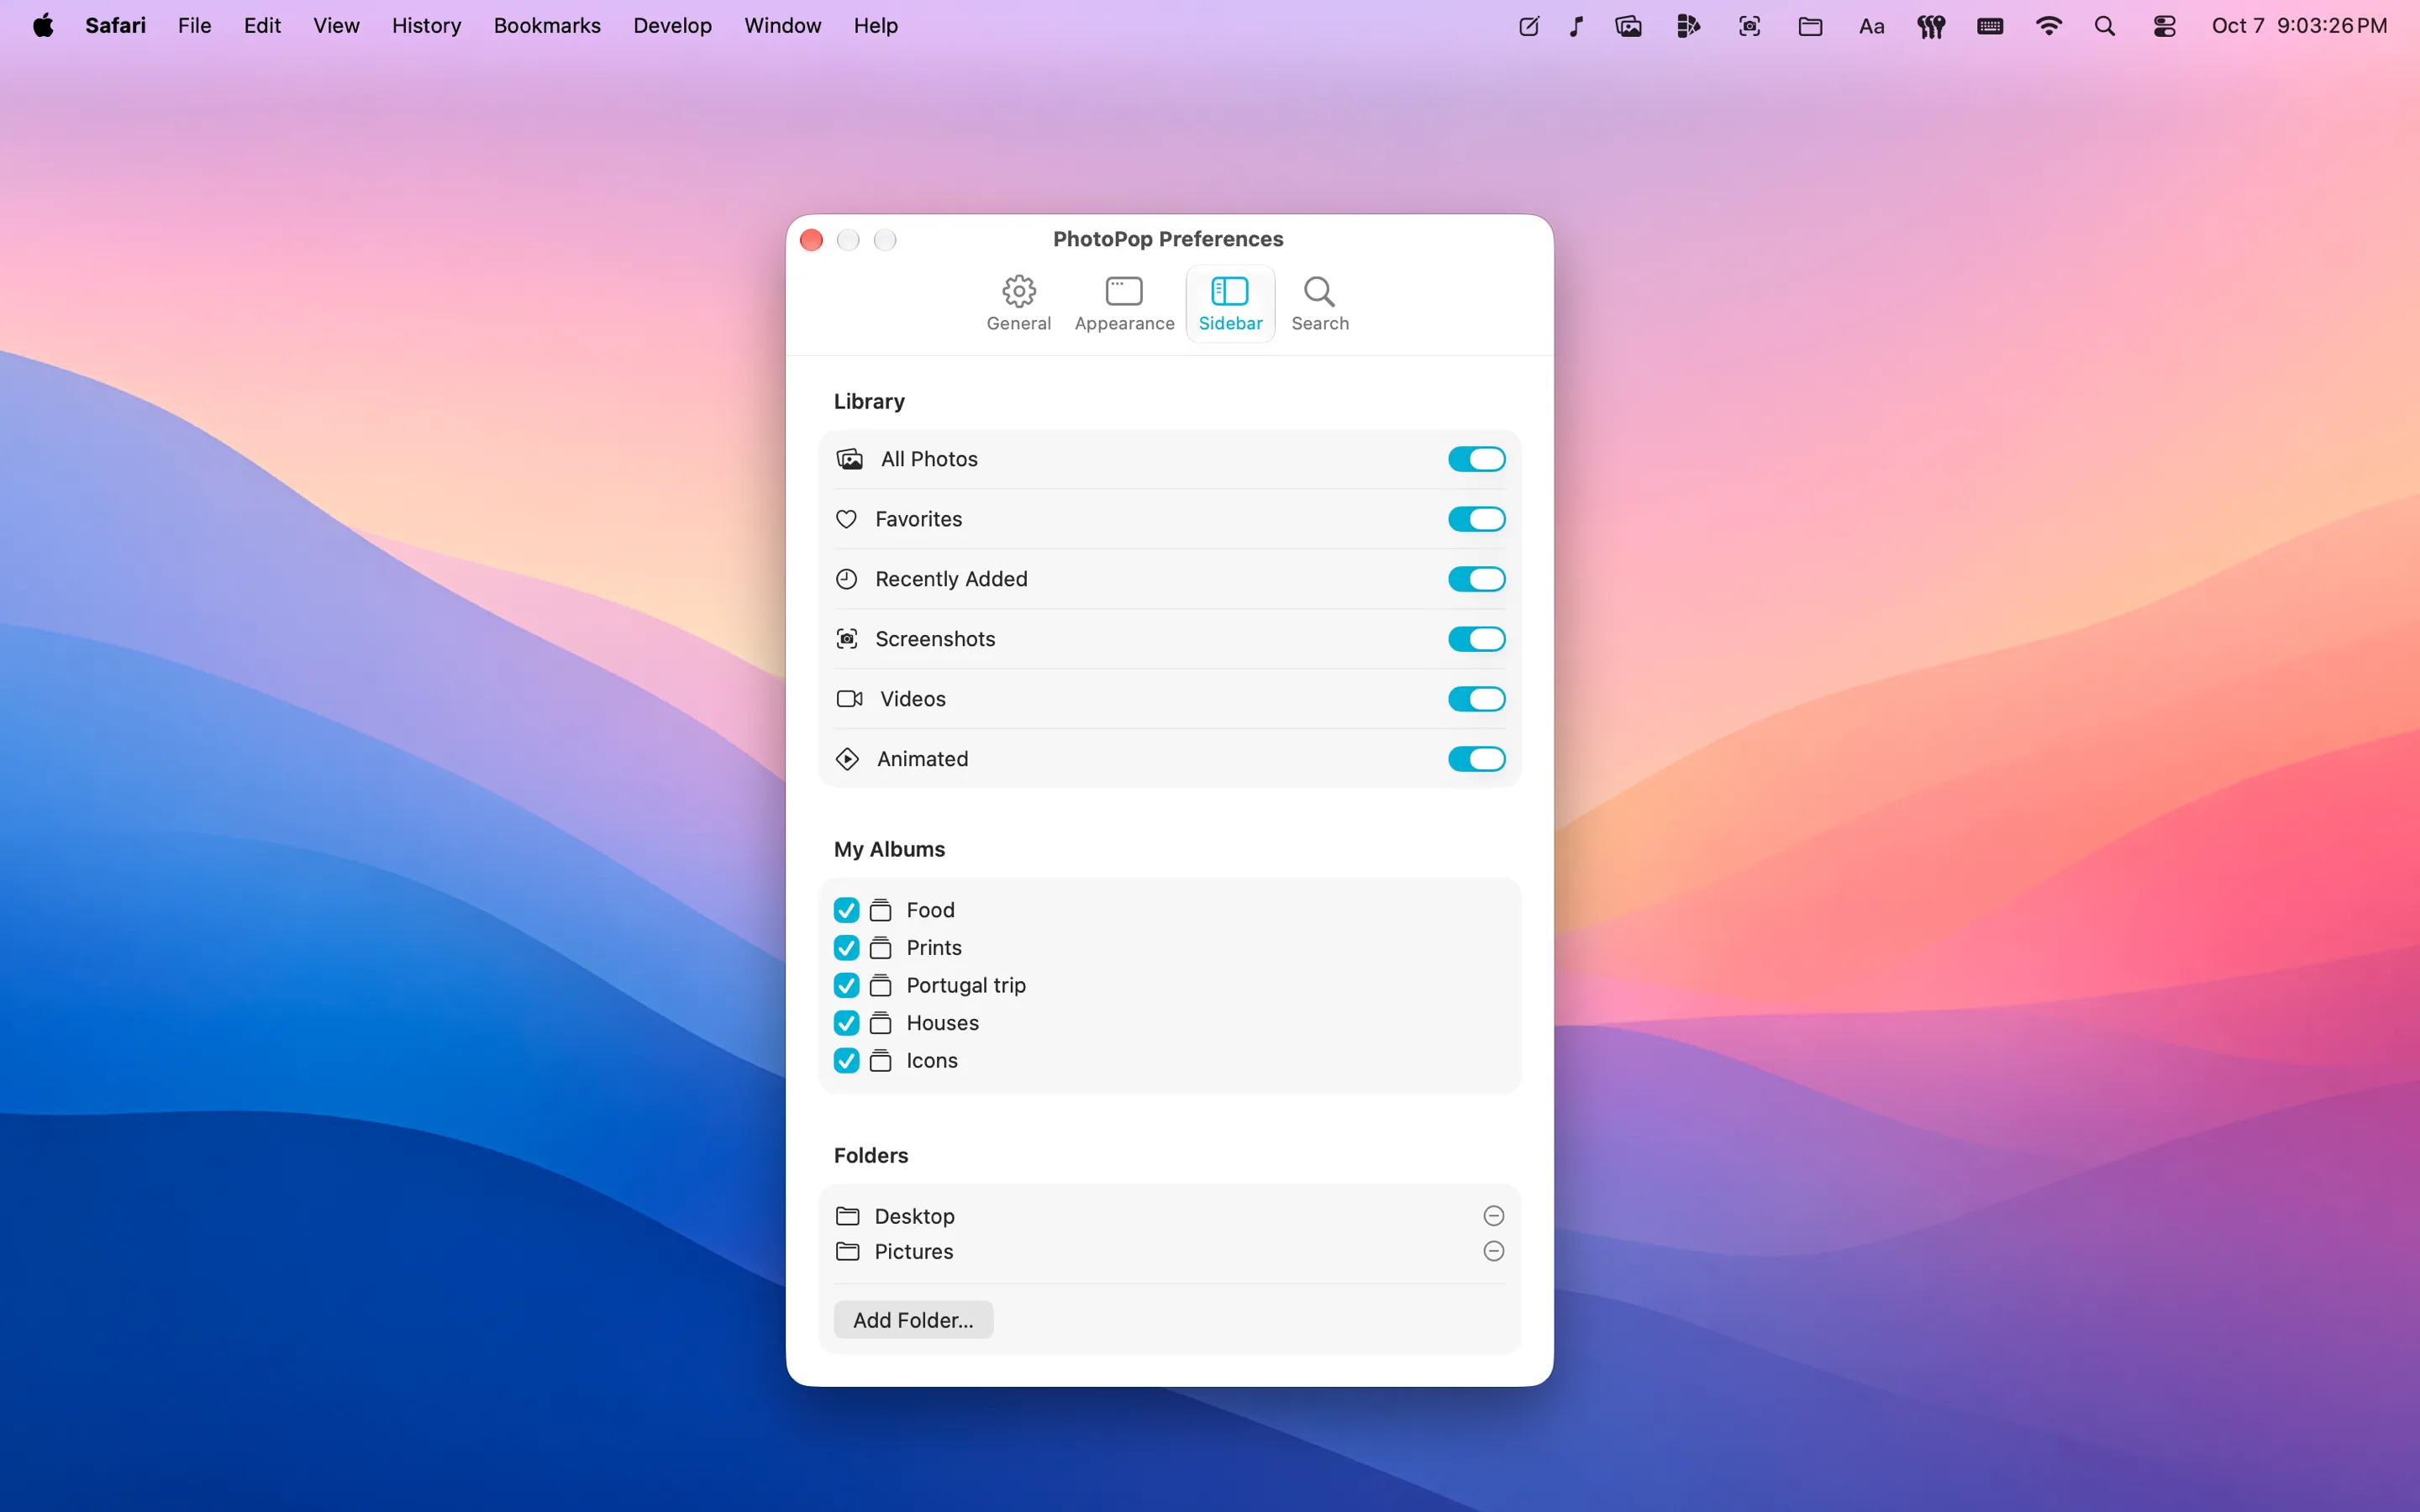2420x1512 pixels.
Task: Open the History menu
Action: [426, 26]
